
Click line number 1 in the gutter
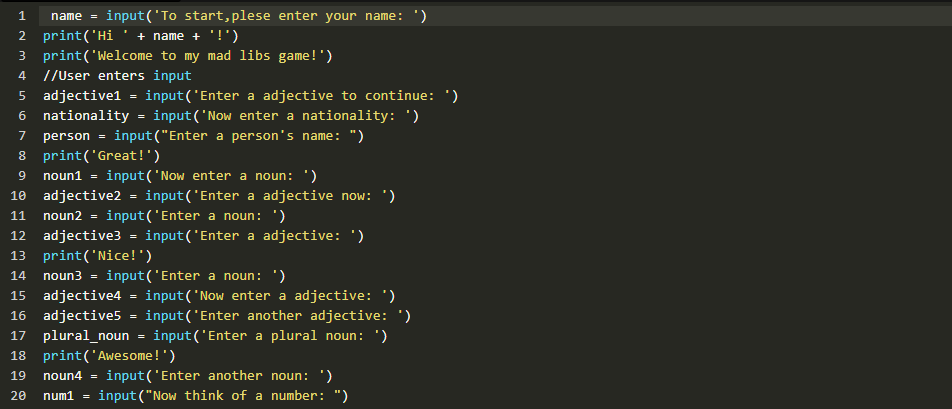[21, 16]
